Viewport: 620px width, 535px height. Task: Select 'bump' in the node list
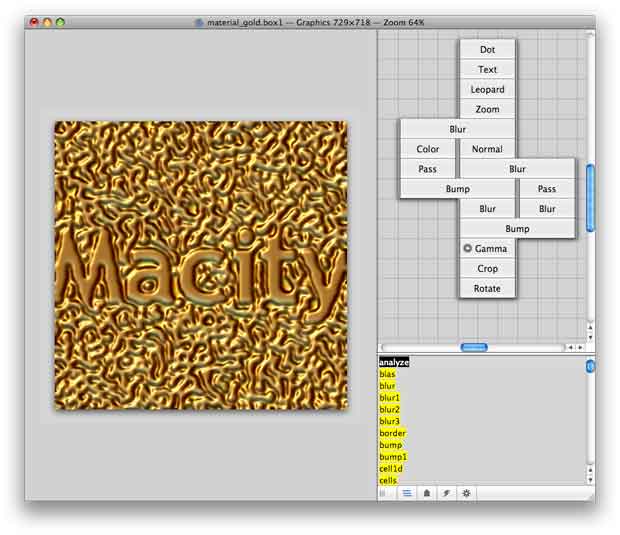391,445
